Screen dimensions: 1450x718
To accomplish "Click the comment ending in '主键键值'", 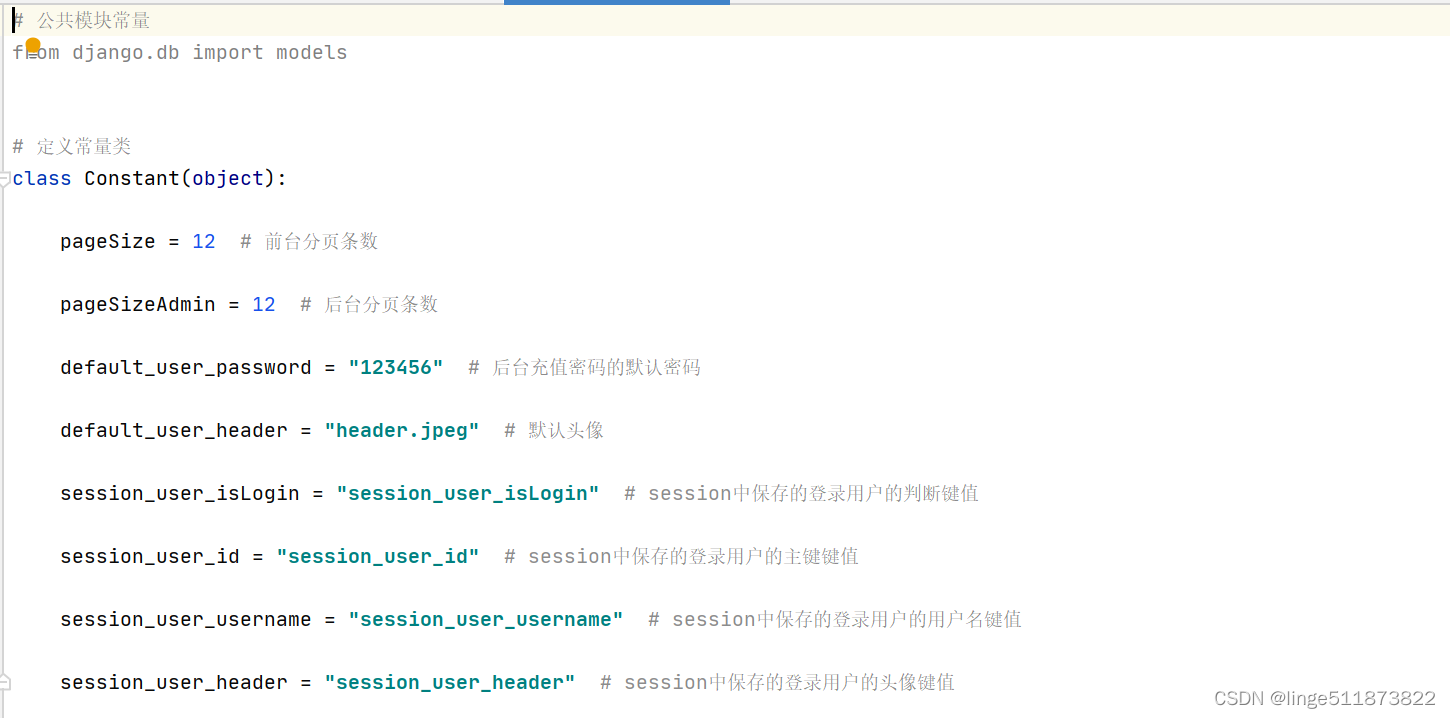I will [681, 557].
